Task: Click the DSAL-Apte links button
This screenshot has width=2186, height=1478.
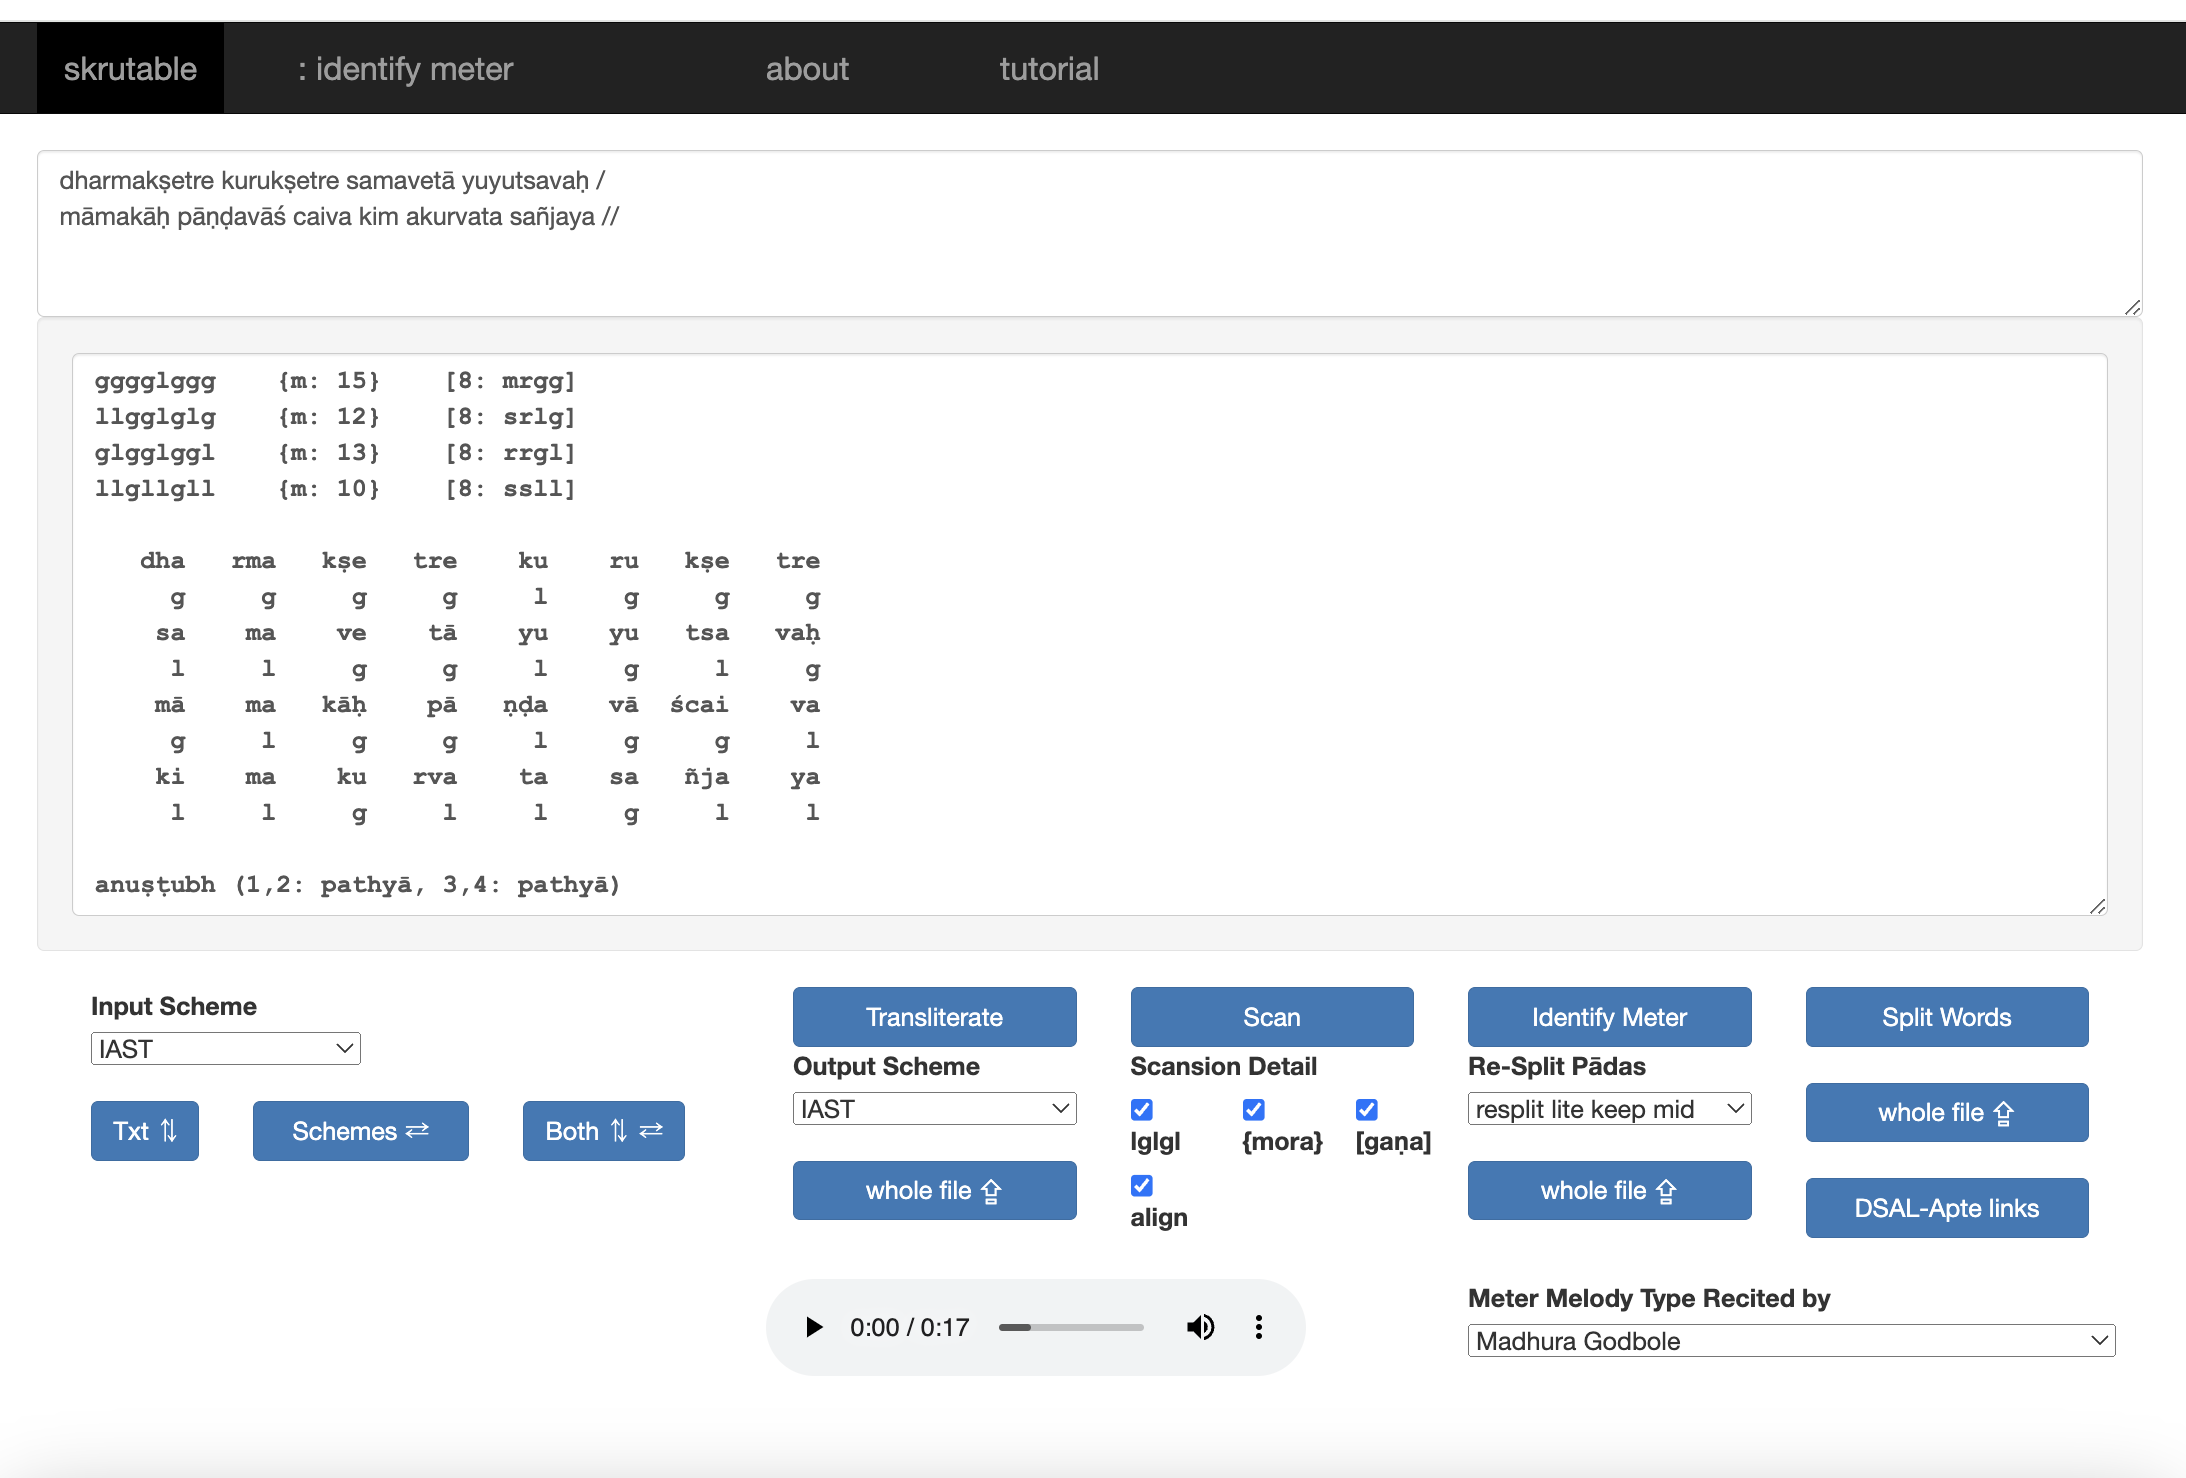Action: coord(1946,1208)
